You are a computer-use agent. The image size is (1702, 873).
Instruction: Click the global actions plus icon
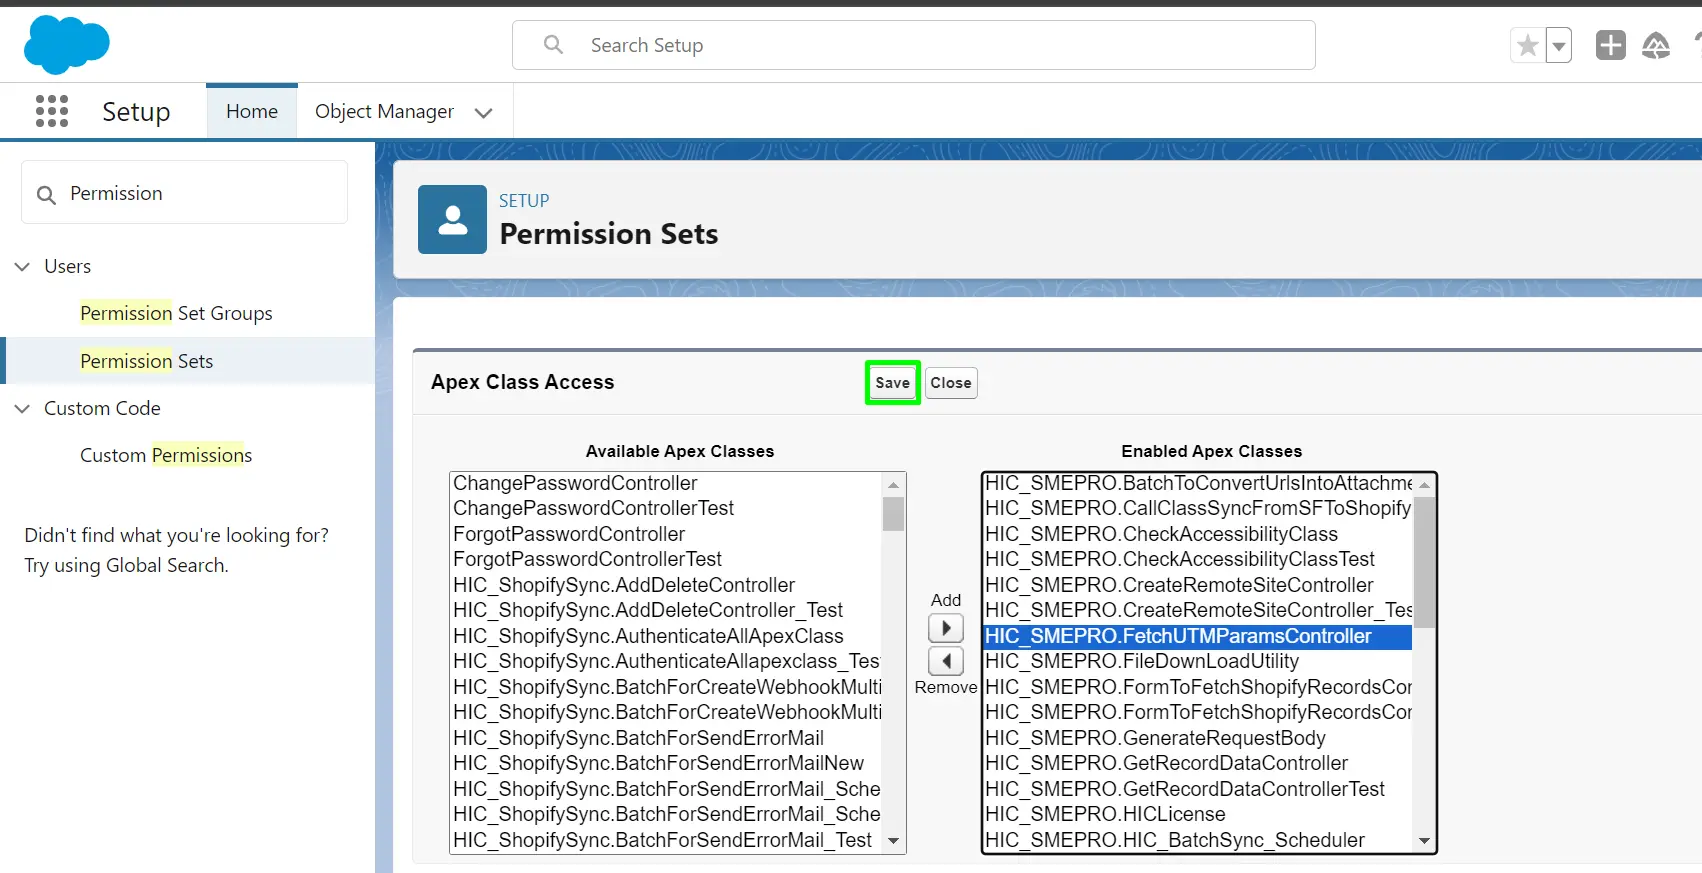1610,45
